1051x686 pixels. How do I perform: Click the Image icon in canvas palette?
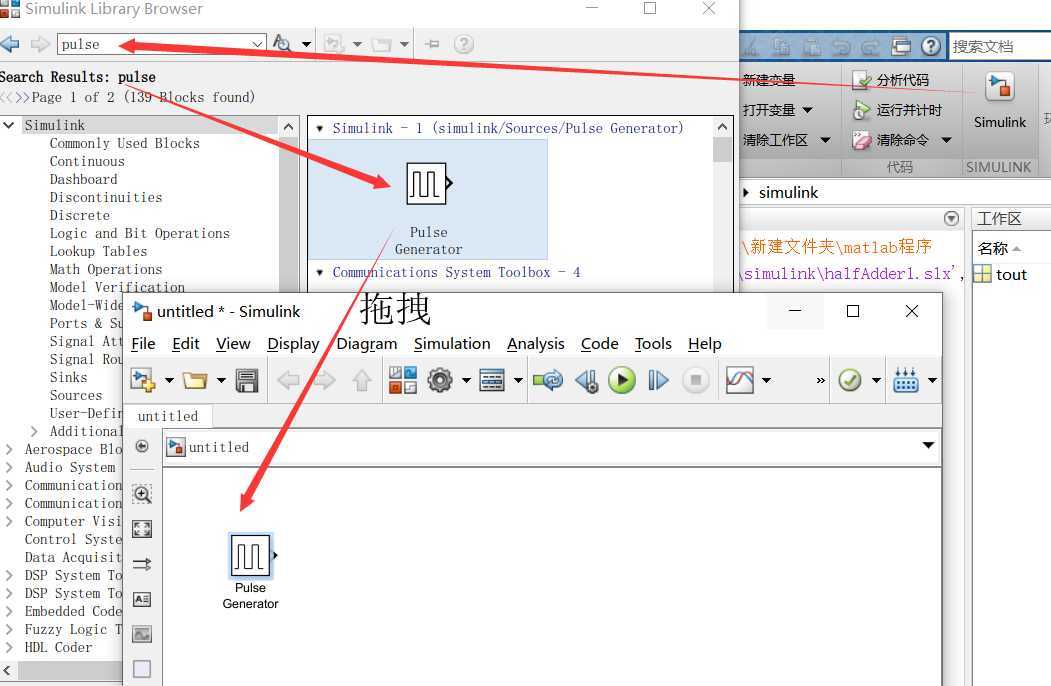click(x=142, y=634)
